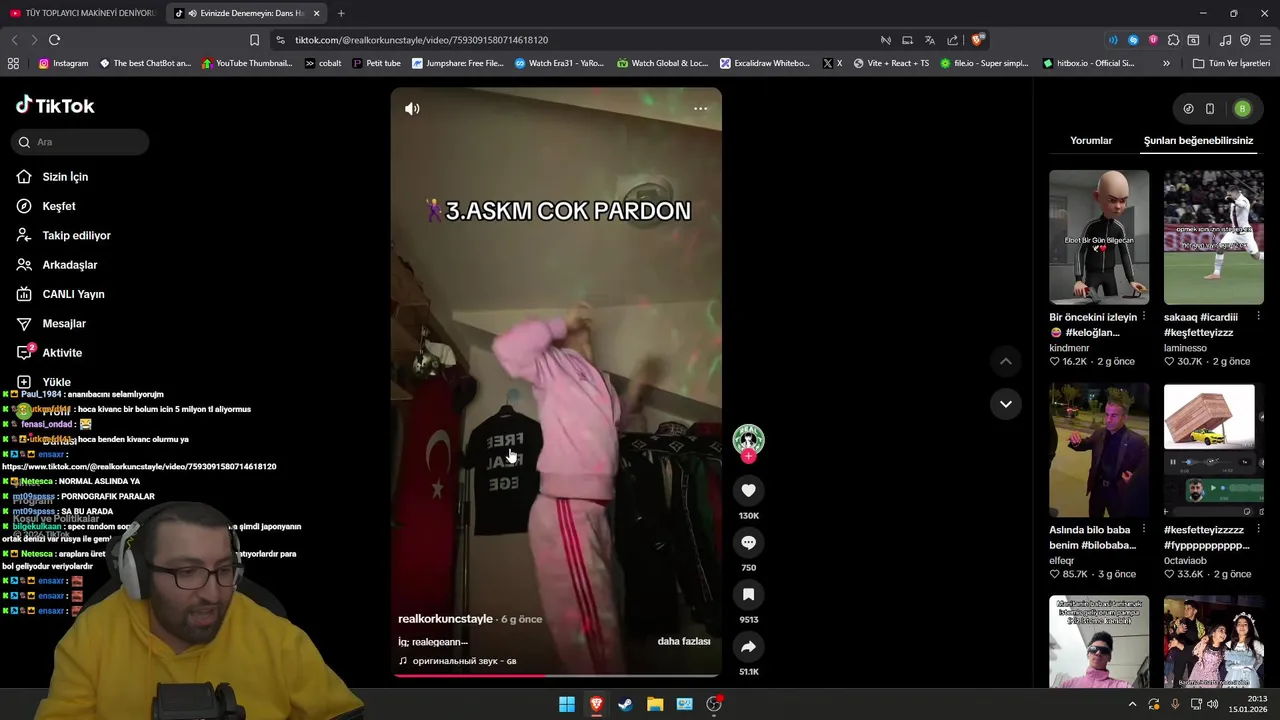Image resolution: width=1280 pixels, height=720 pixels.
Task: Expand caption with daha fazlası
Action: coord(684,642)
